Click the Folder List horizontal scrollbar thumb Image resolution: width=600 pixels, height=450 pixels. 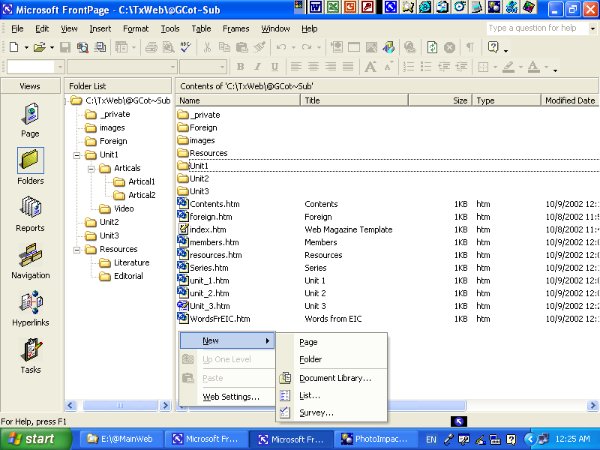tap(120, 405)
